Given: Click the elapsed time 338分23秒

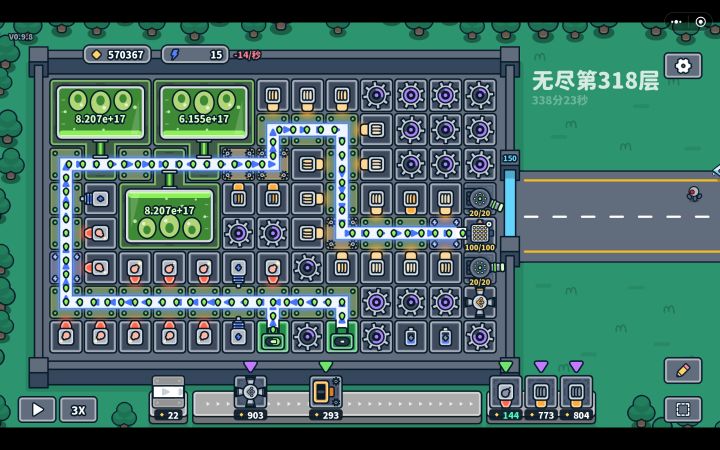Looking at the screenshot, I should (x=559, y=100).
